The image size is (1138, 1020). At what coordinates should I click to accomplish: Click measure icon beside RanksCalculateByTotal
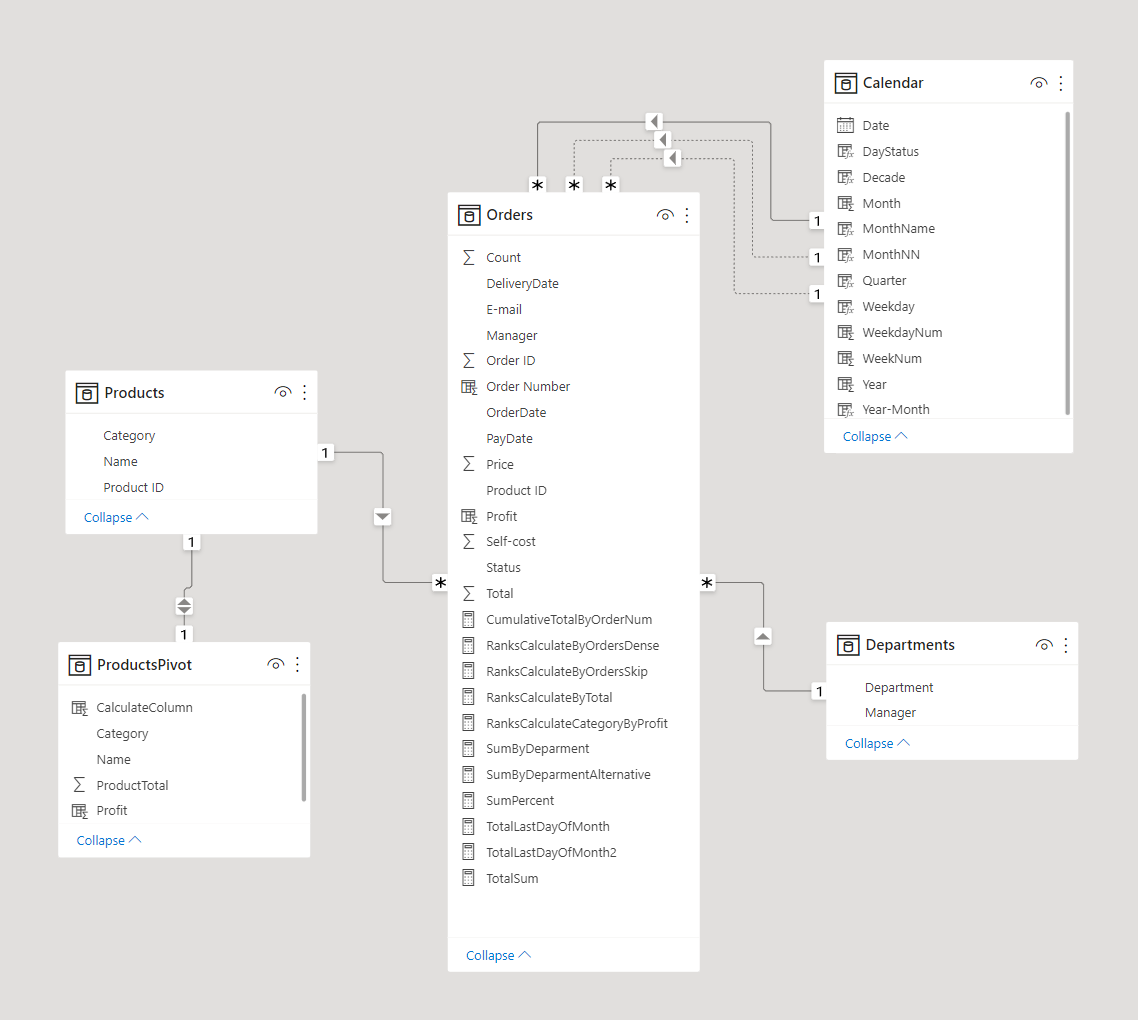click(x=469, y=698)
